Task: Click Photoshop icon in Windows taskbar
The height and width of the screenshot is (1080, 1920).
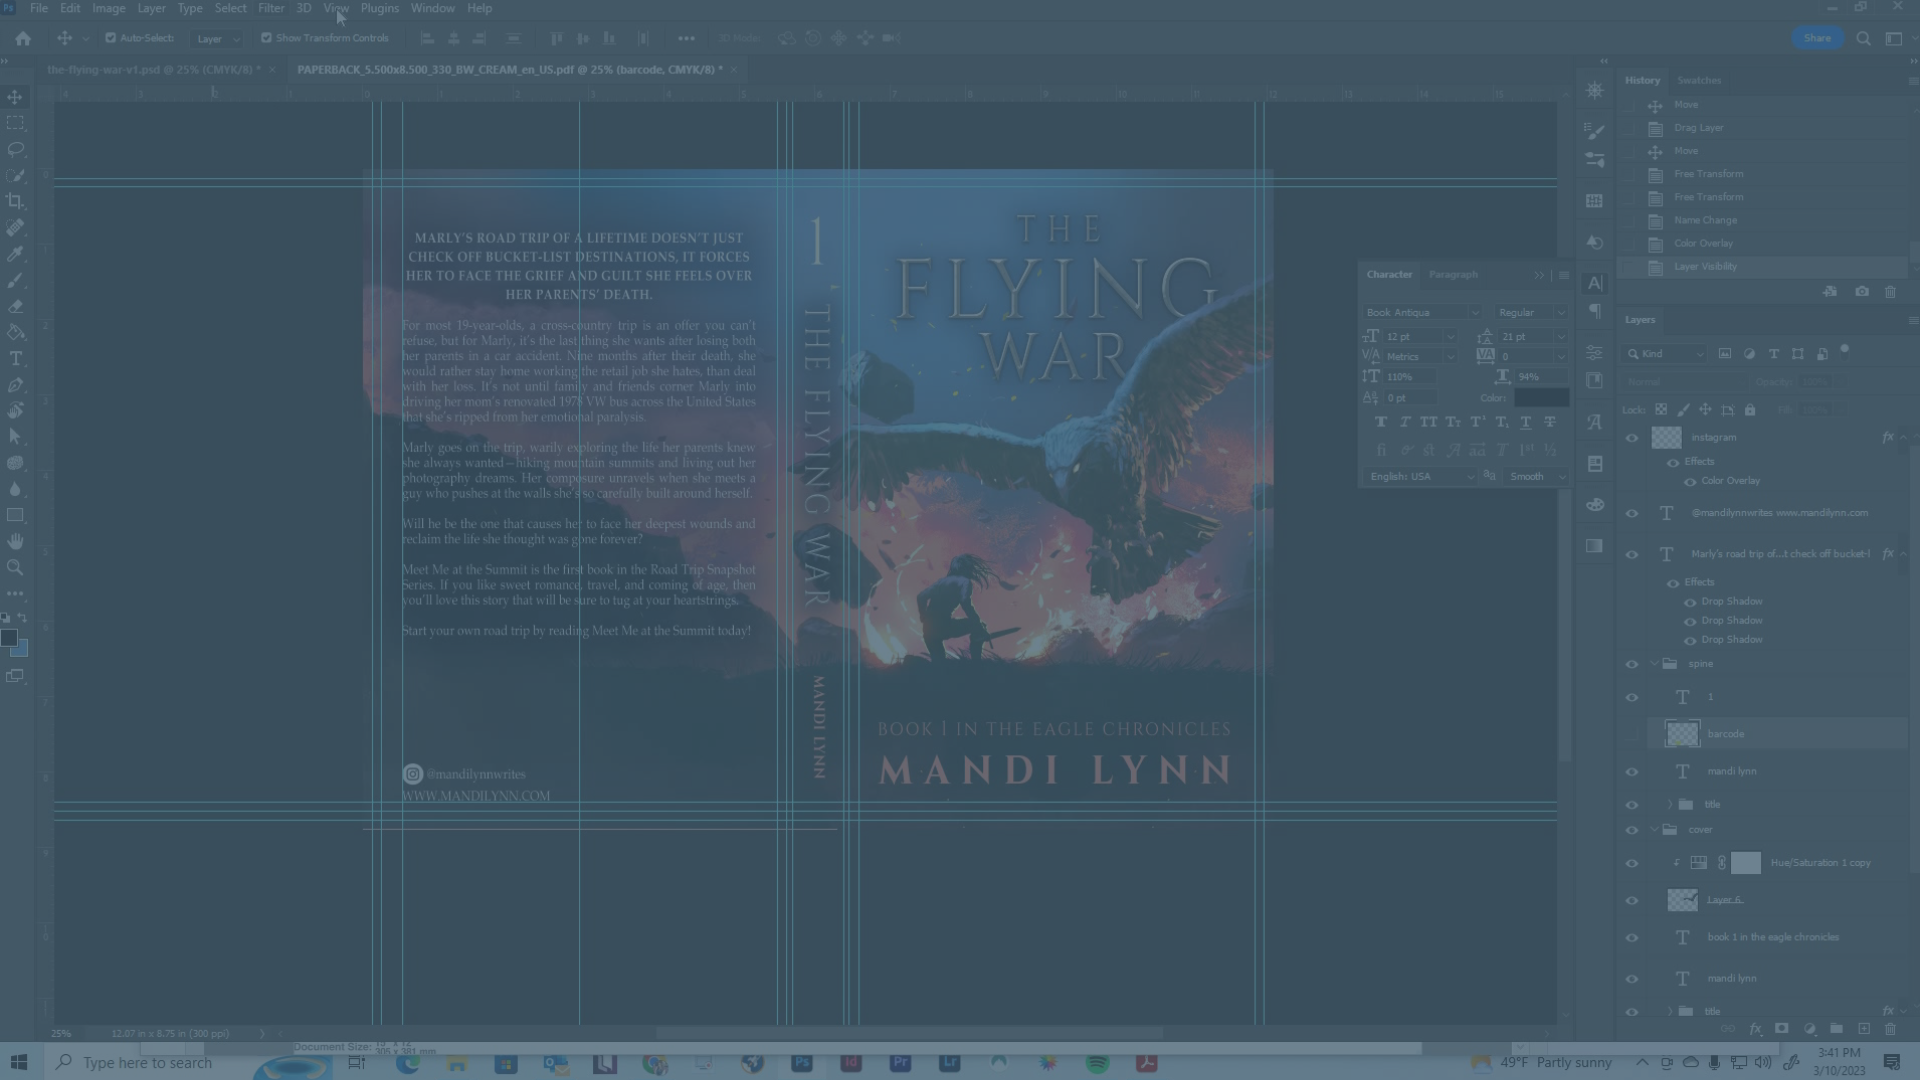Action: click(x=801, y=1062)
